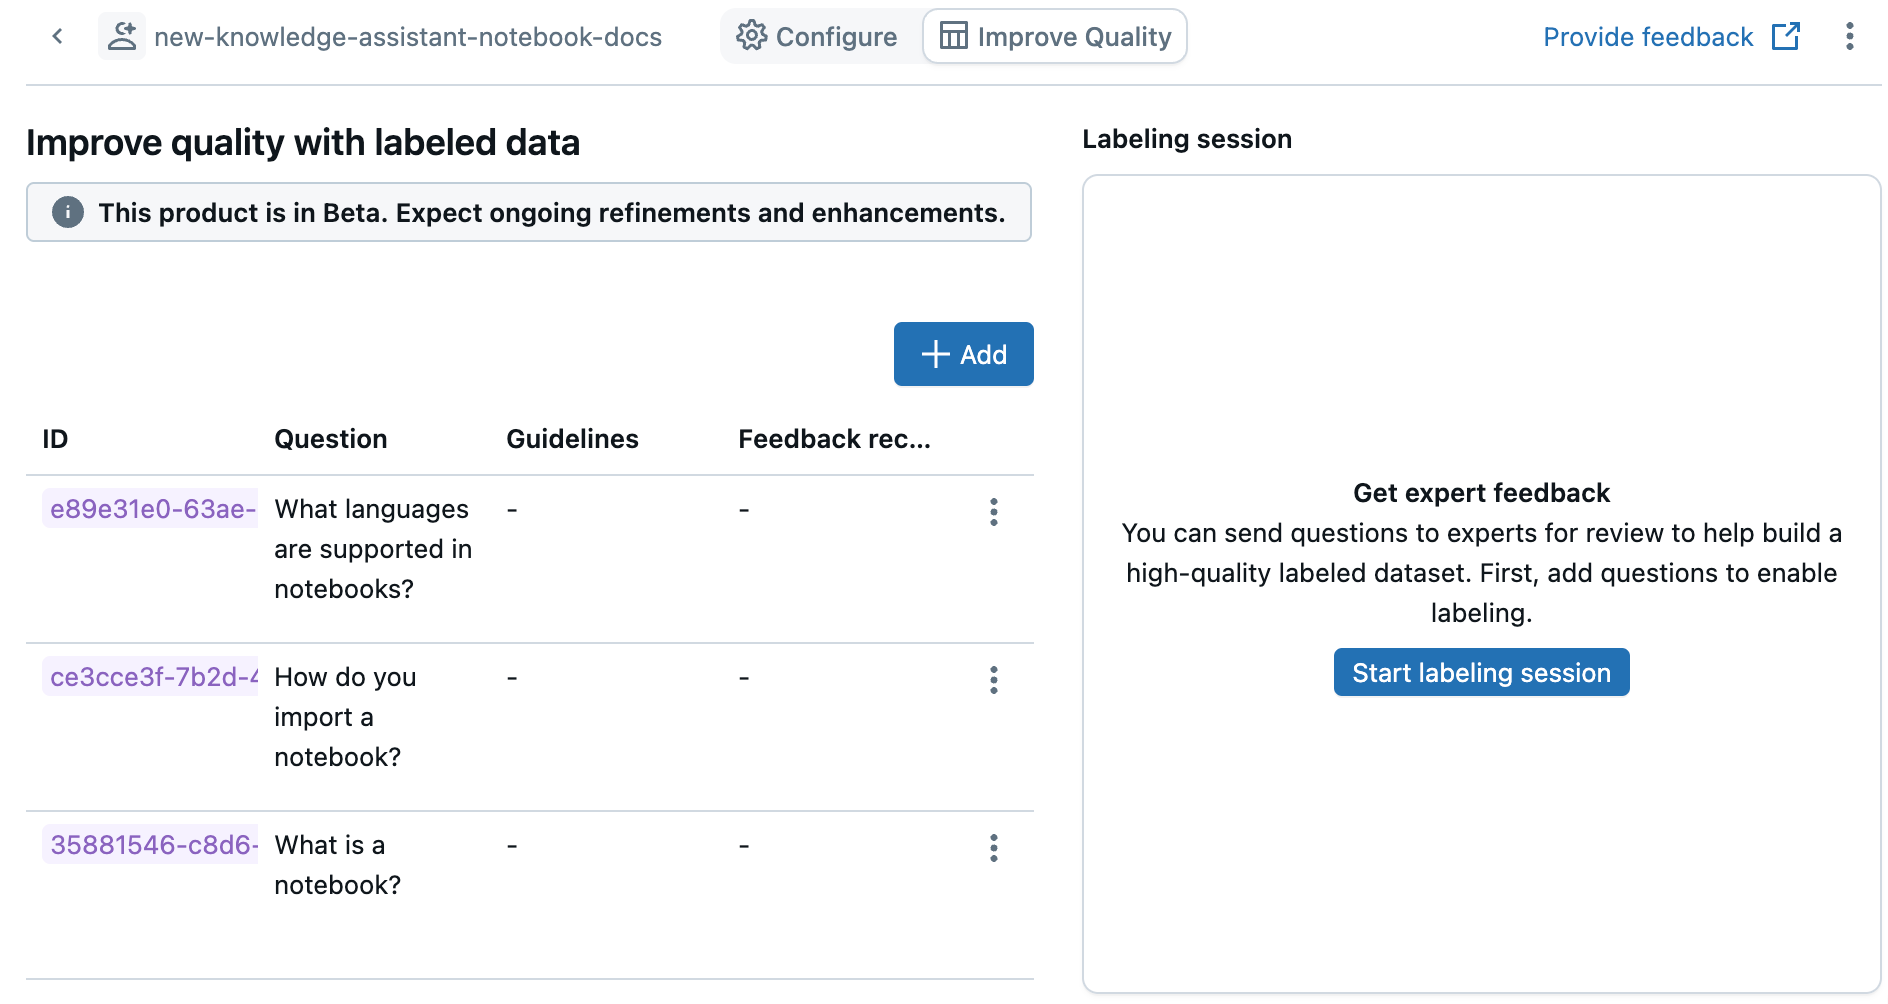Open row menu for 'How do you import' question
Viewport: 1888px width, 1004px height.
tap(993, 680)
